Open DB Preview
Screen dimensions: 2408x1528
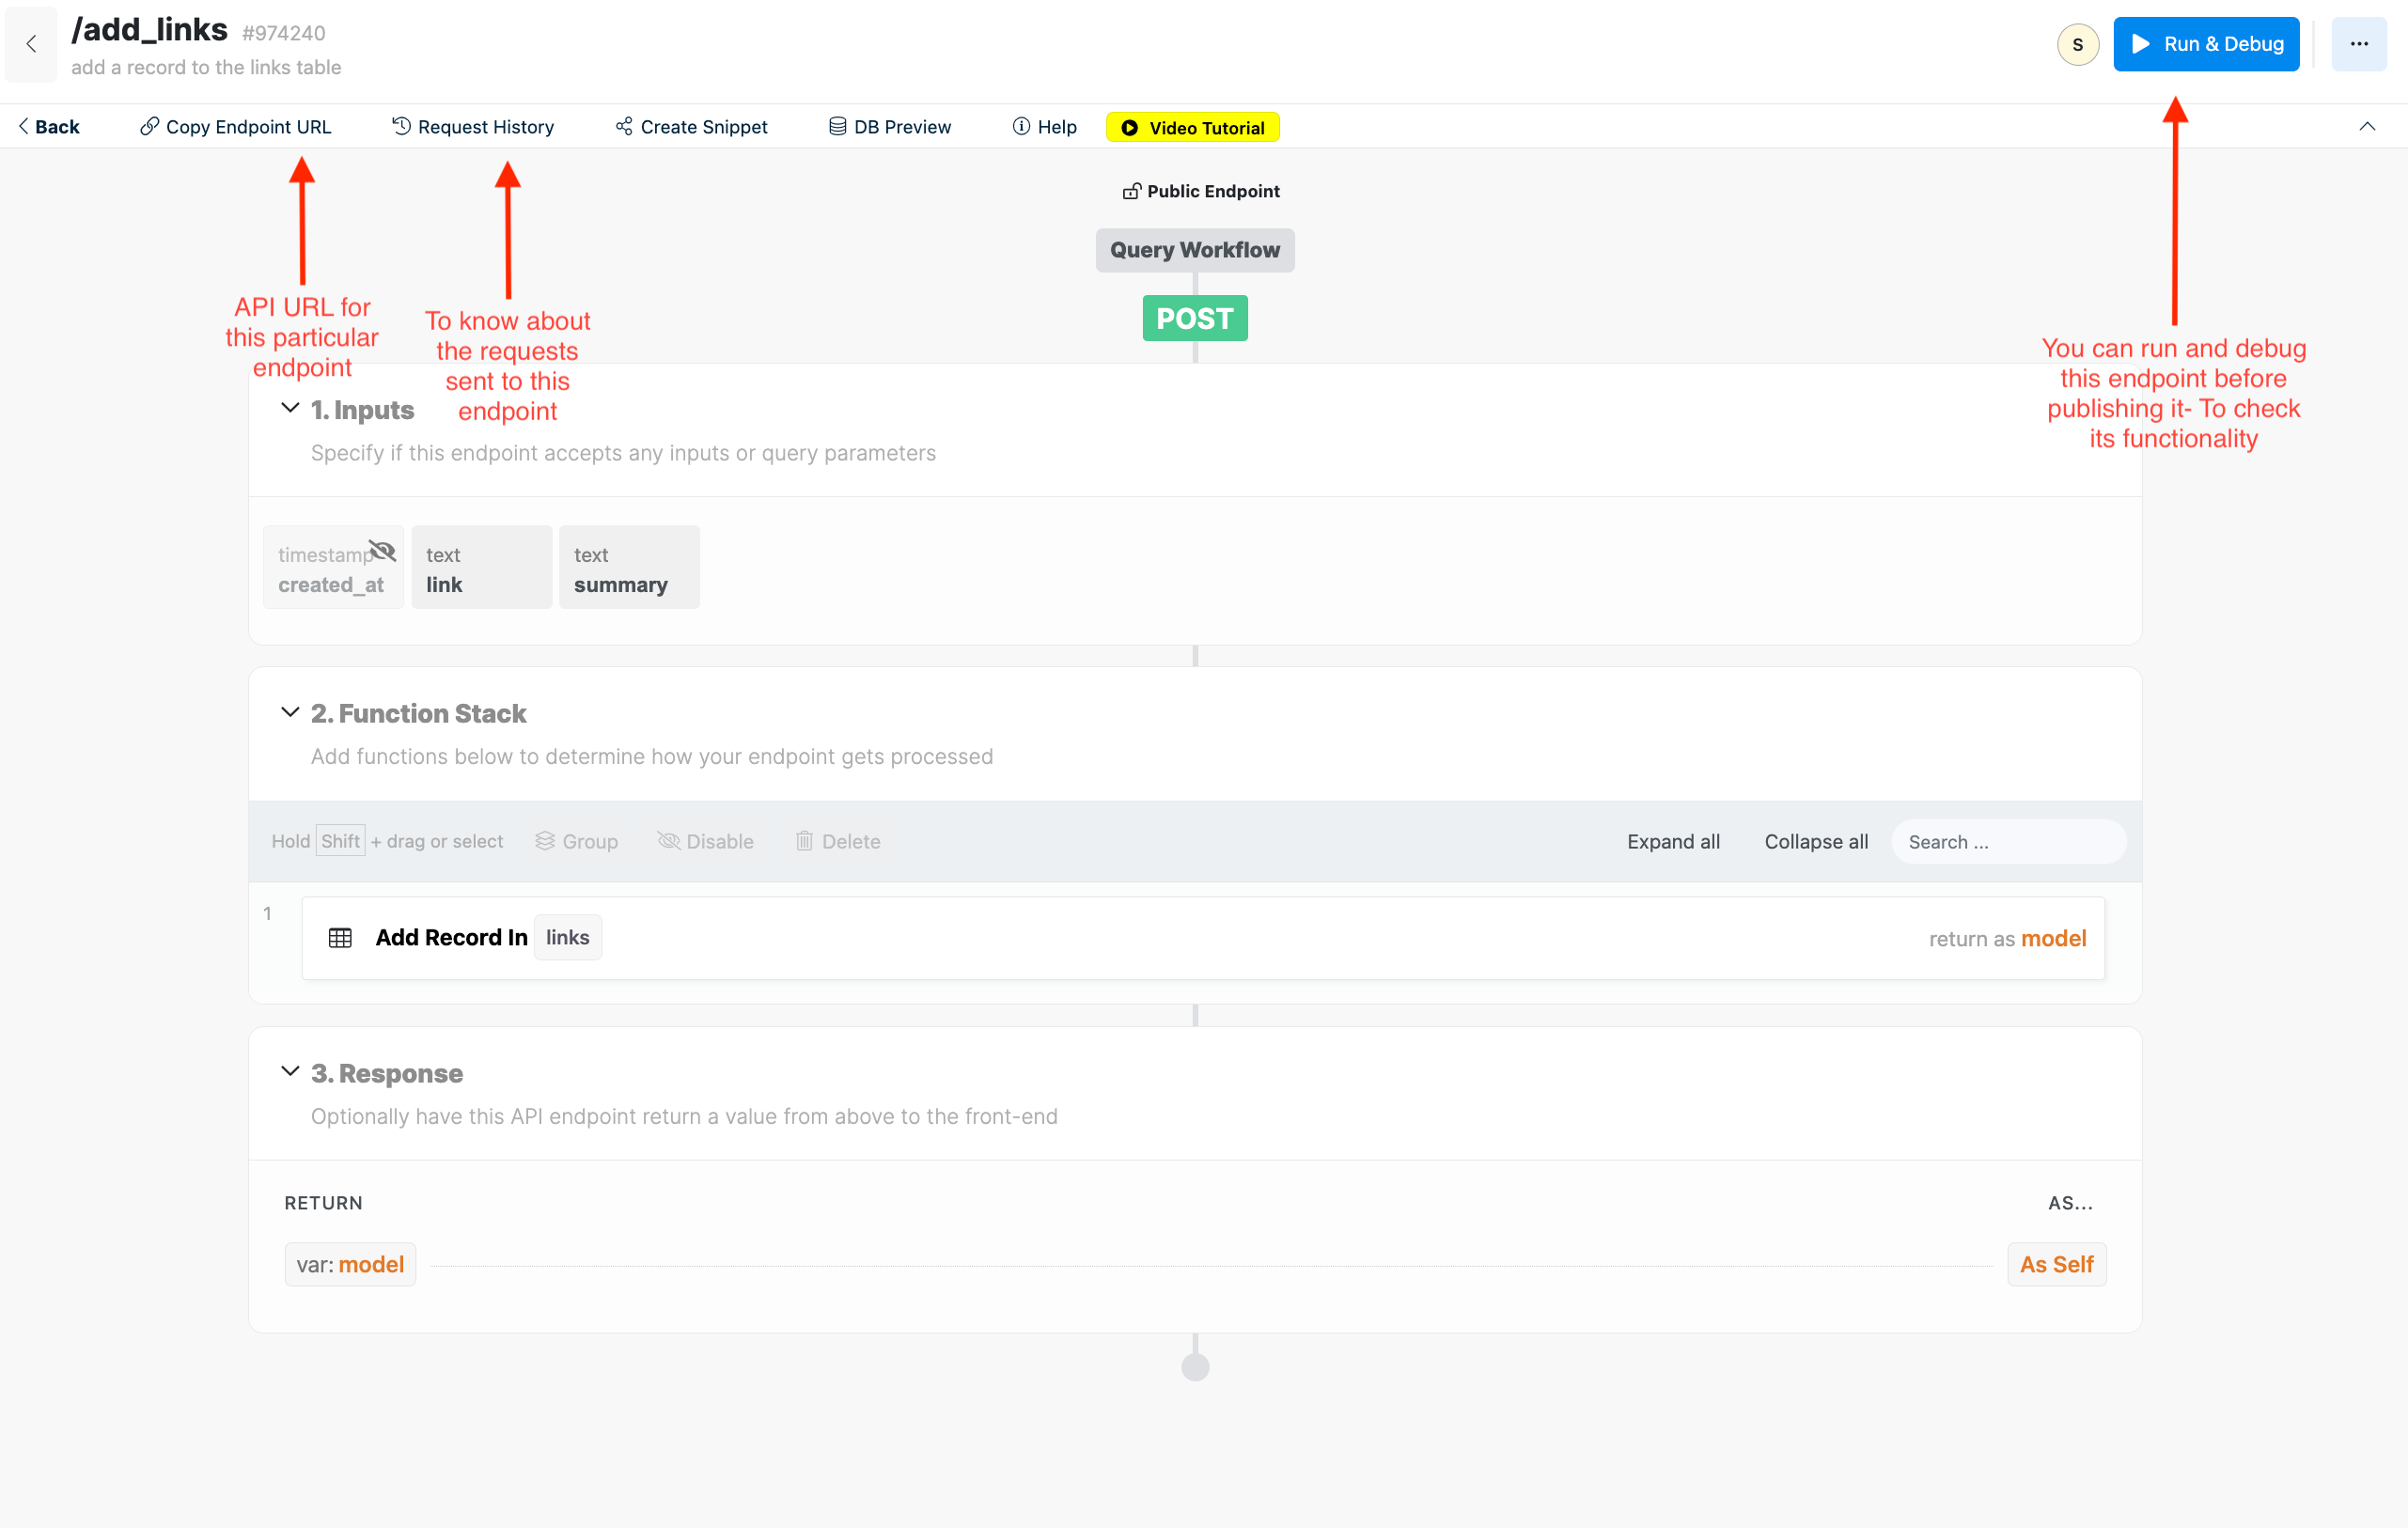(x=889, y=127)
